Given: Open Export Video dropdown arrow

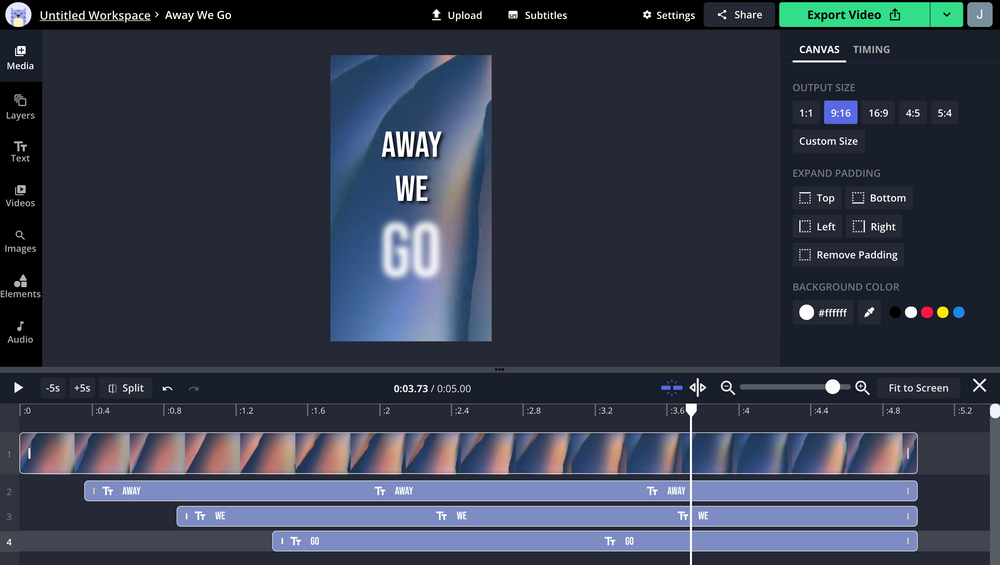Looking at the screenshot, I should click(946, 15).
